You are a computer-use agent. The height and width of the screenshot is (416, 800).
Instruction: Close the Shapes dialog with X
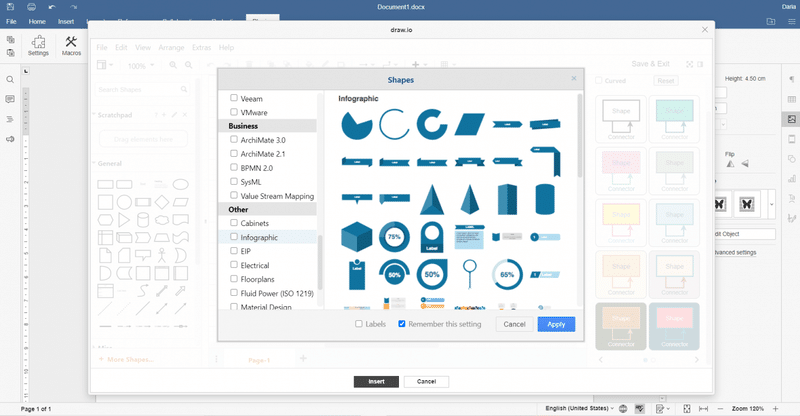tap(573, 78)
